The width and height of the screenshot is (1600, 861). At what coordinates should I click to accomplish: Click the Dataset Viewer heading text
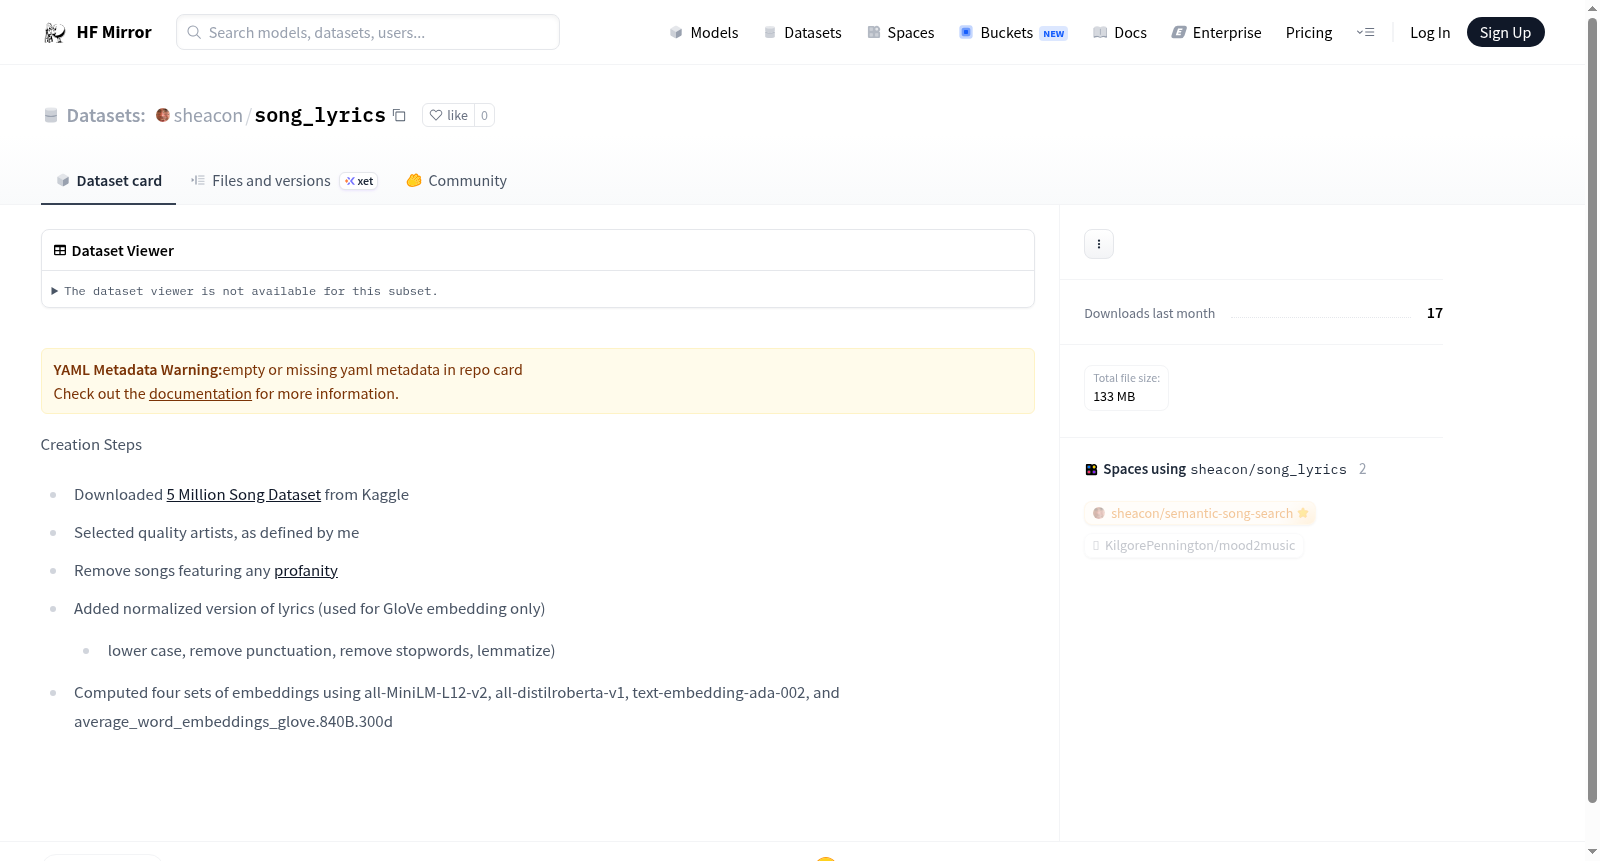123,251
